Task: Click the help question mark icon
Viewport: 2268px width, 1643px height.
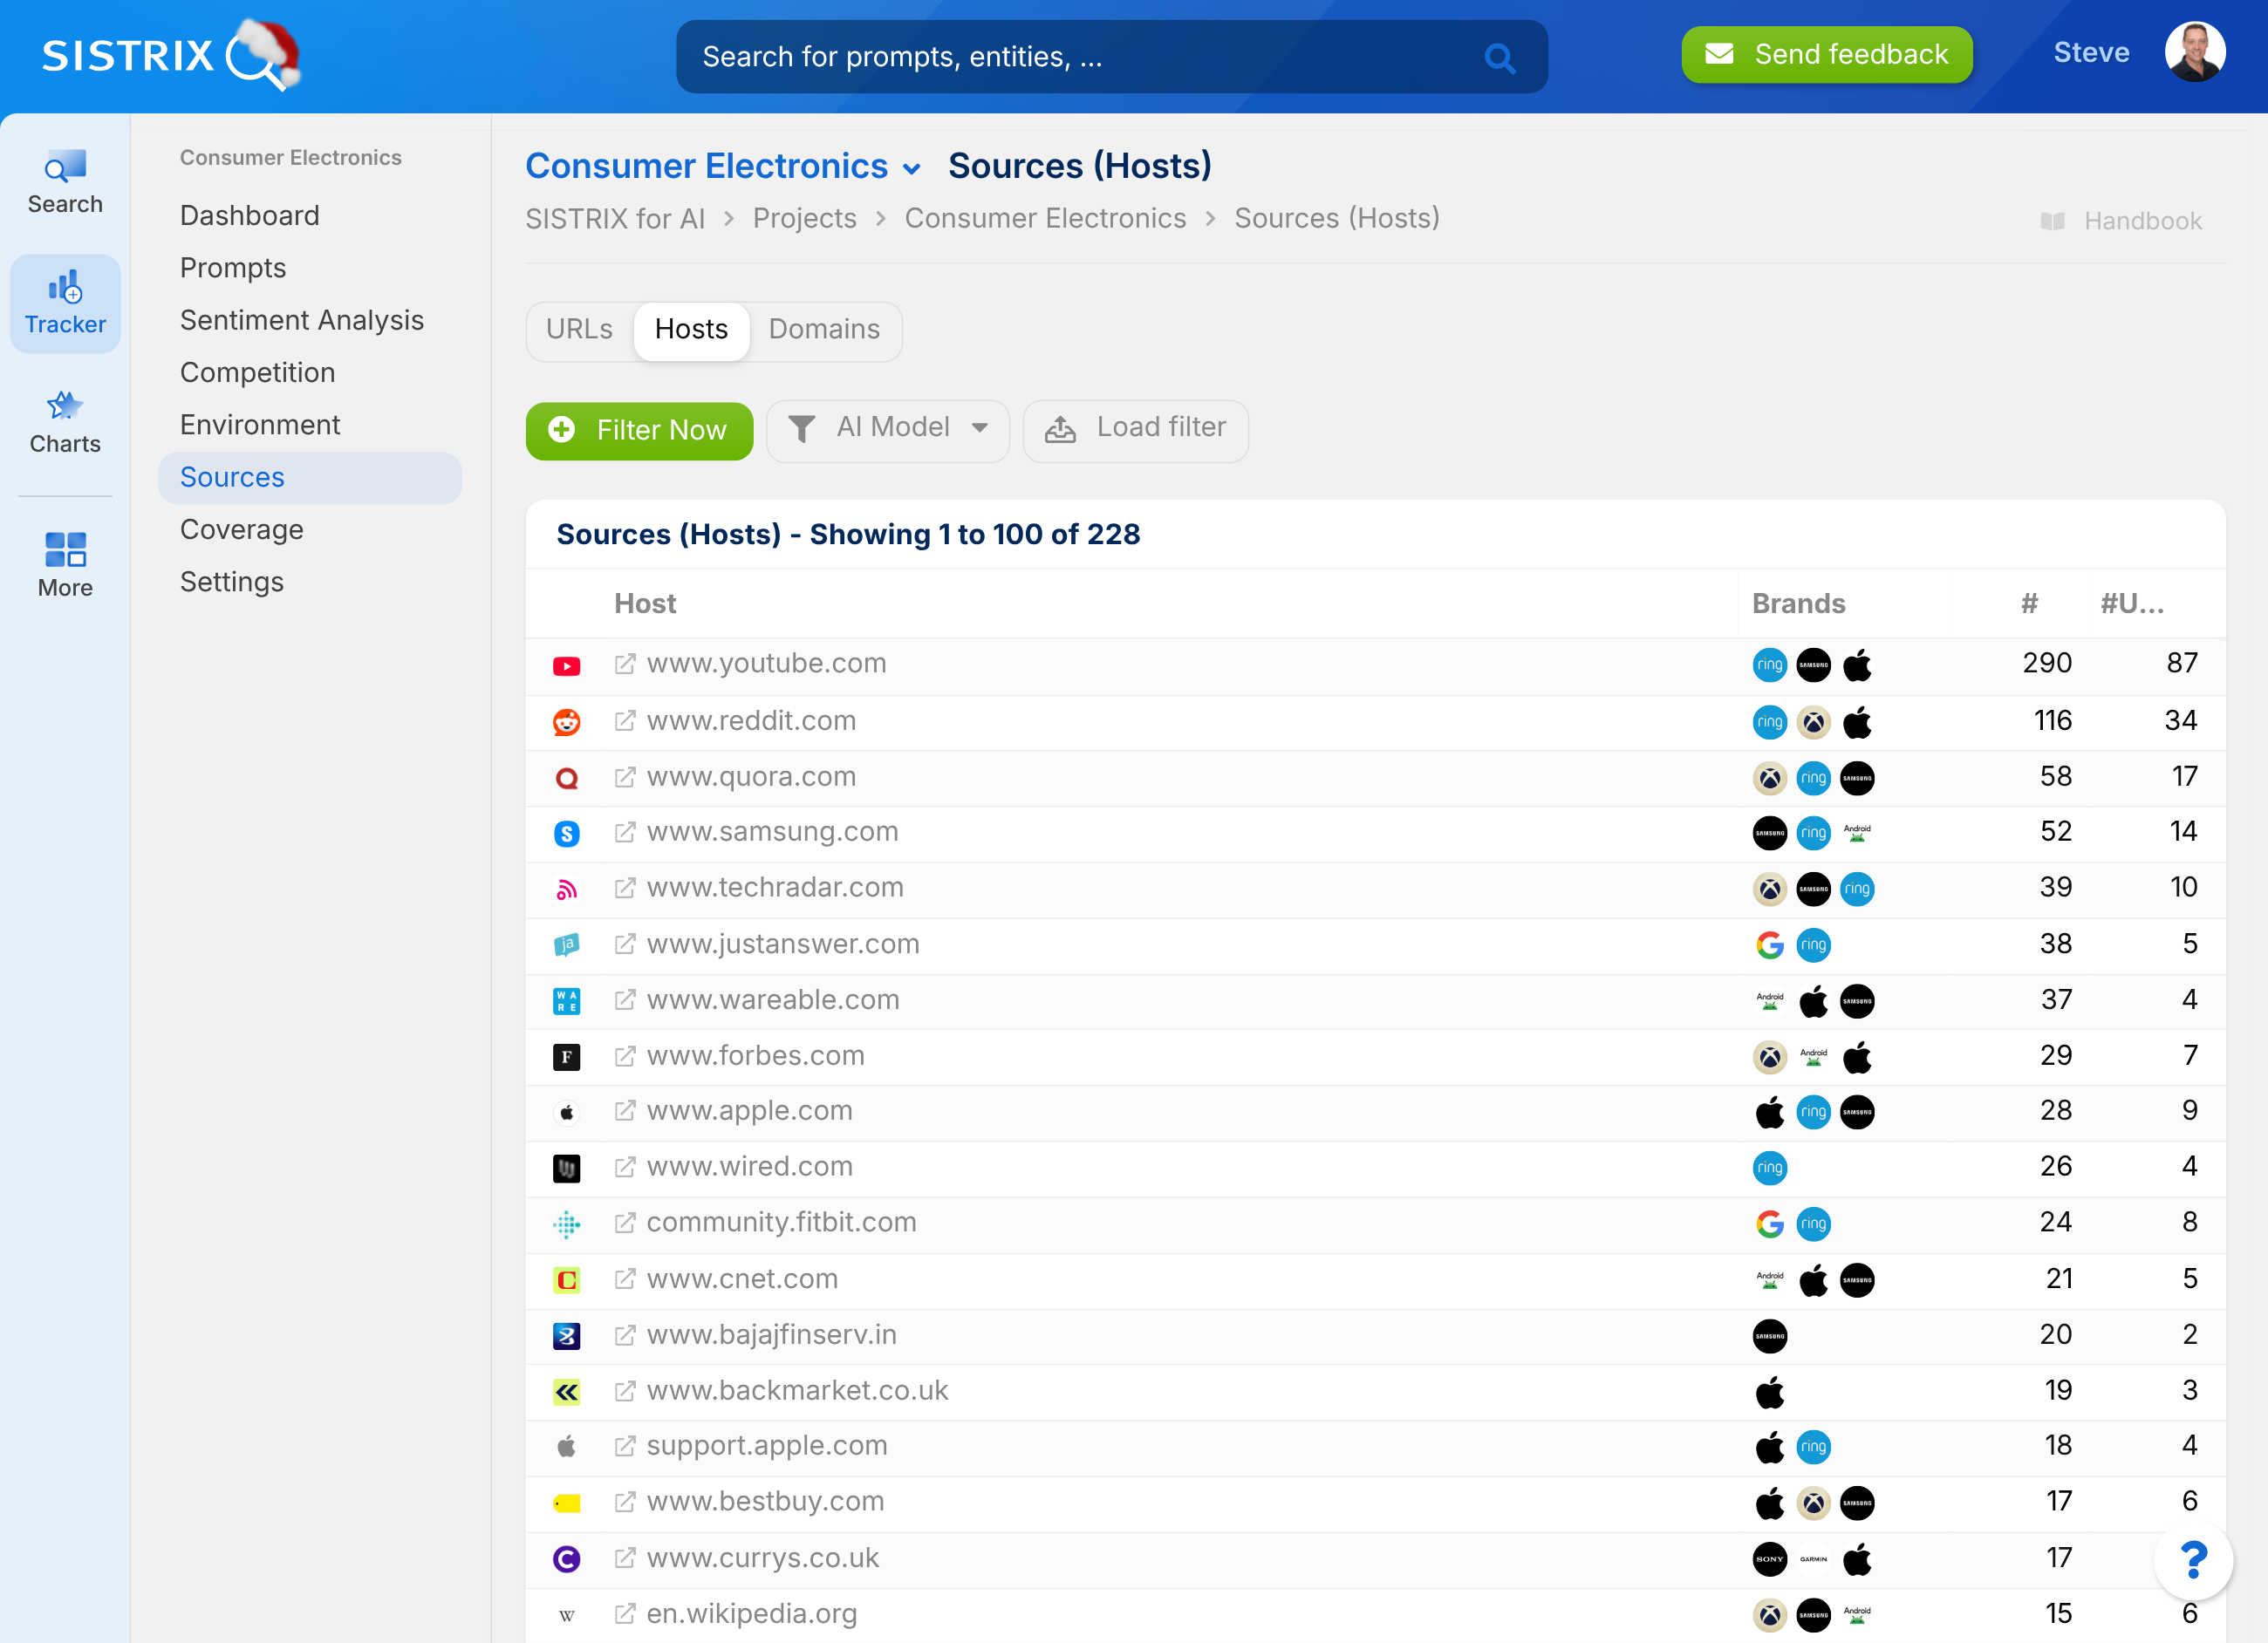Action: click(x=2192, y=1559)
